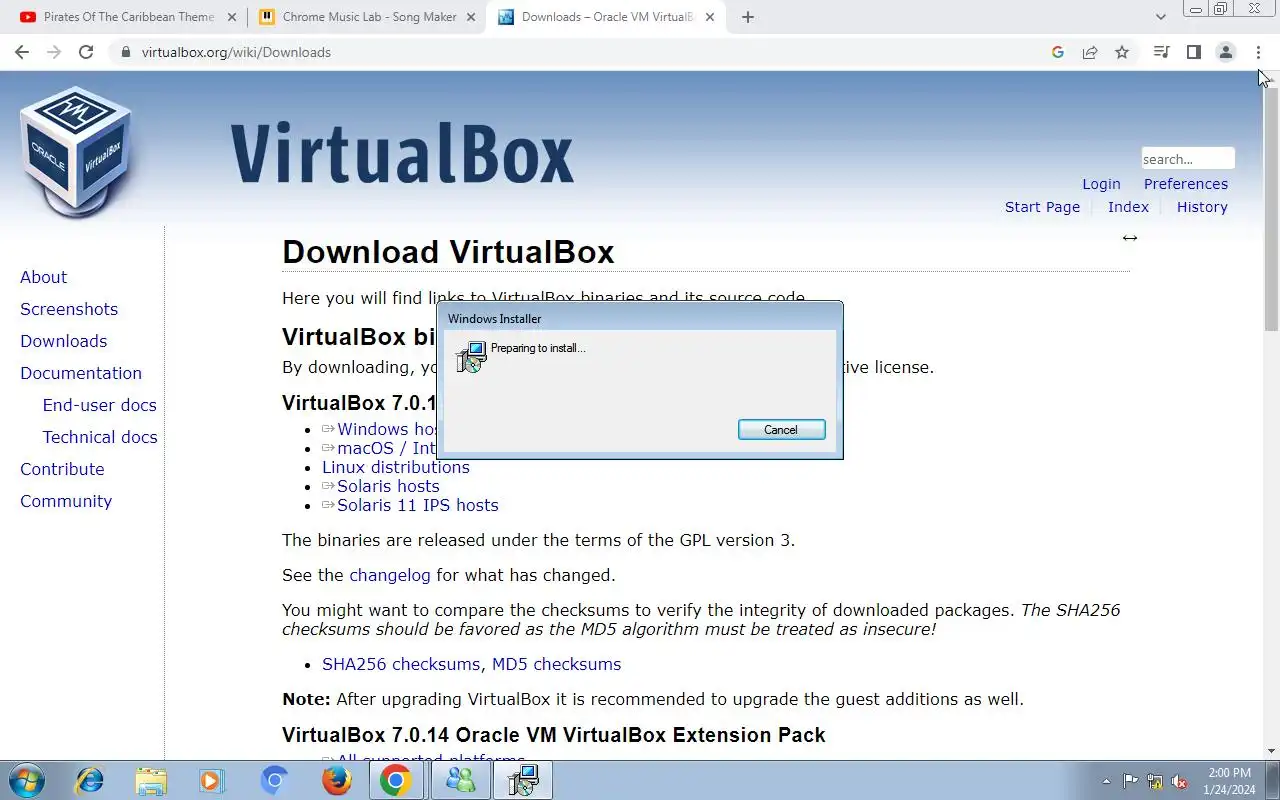The height and width of the screenshot is (800, 1280).
Task: Cancel the Windows Installer dialog
Action: coord(781,429)
